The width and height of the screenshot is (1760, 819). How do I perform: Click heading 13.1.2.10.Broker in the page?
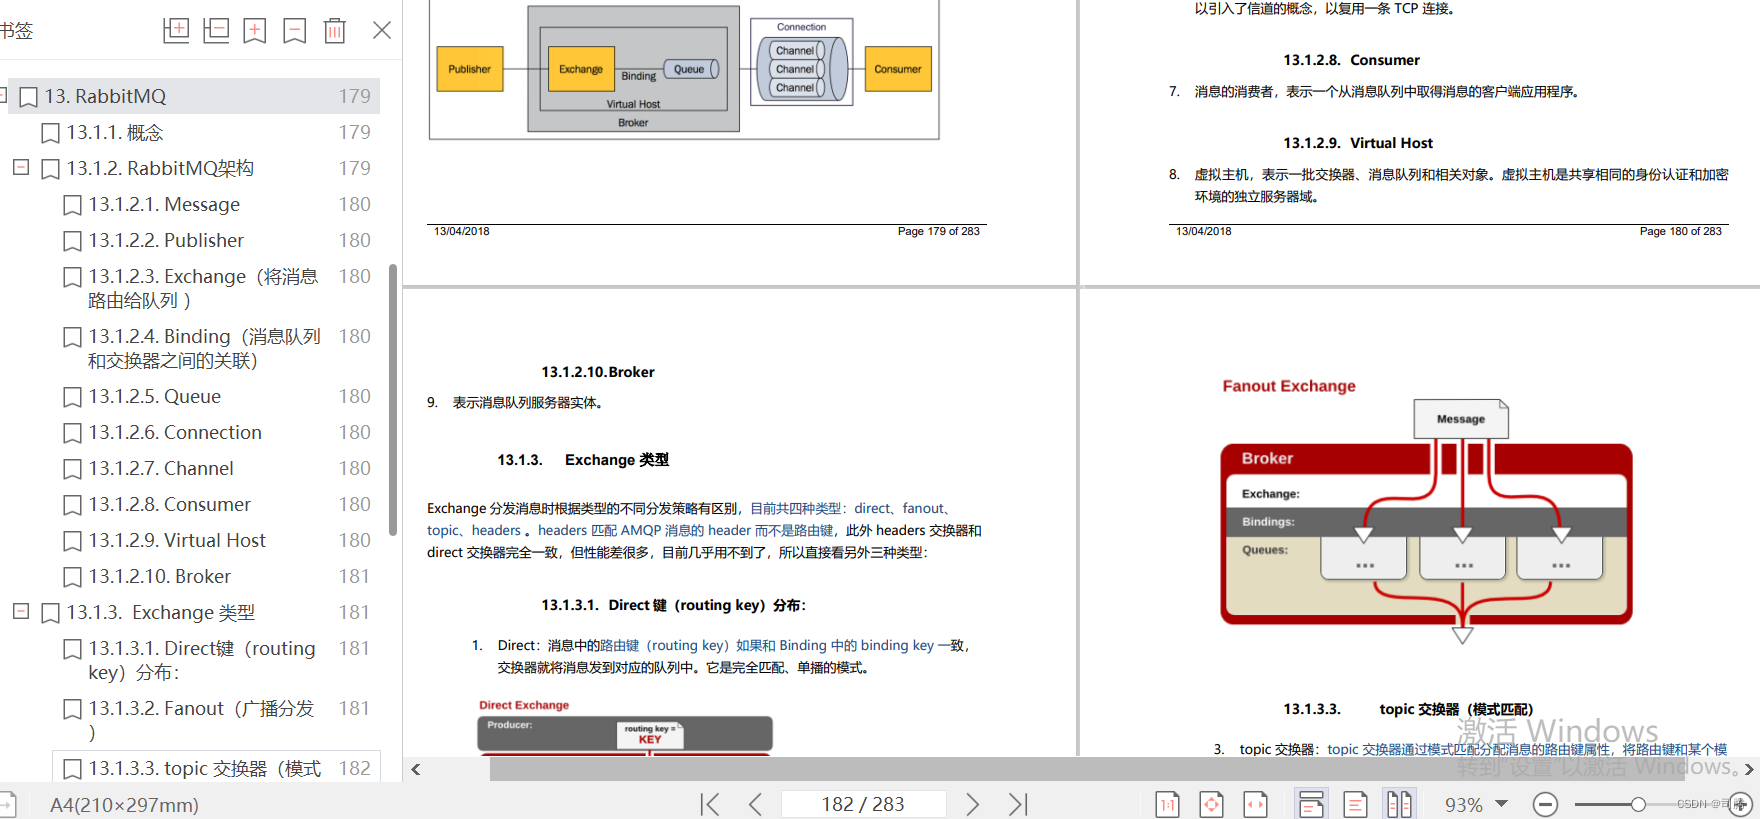[598, 372]
